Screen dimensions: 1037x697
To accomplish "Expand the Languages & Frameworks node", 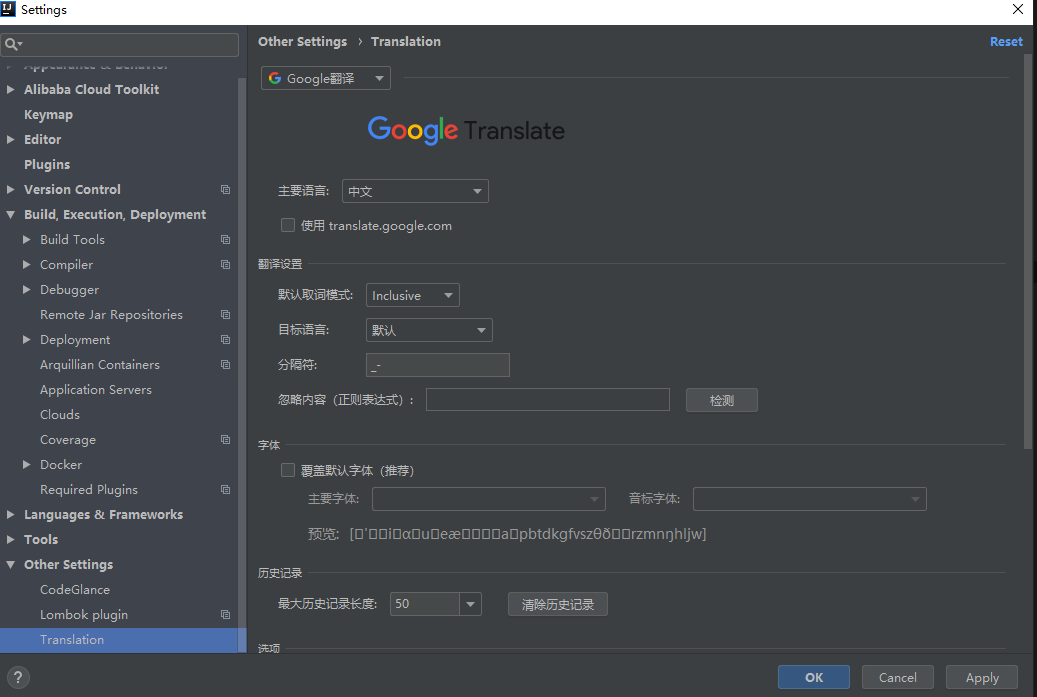I will click(x=11, y=514).
